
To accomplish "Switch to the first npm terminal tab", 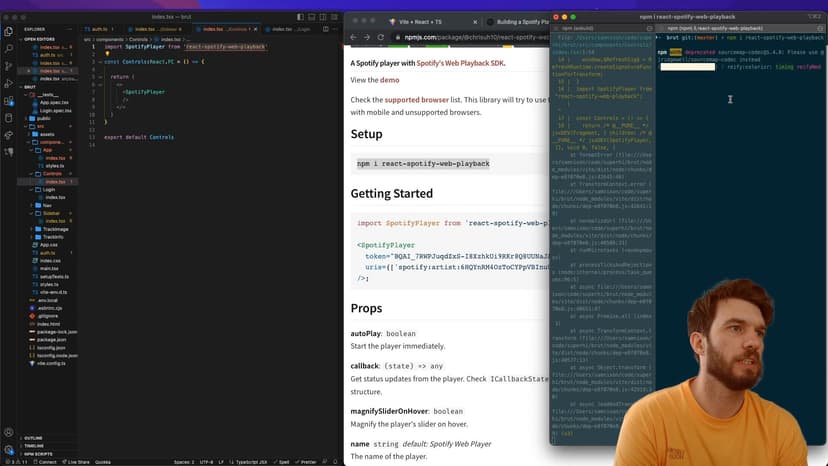I will click(603, 29).
